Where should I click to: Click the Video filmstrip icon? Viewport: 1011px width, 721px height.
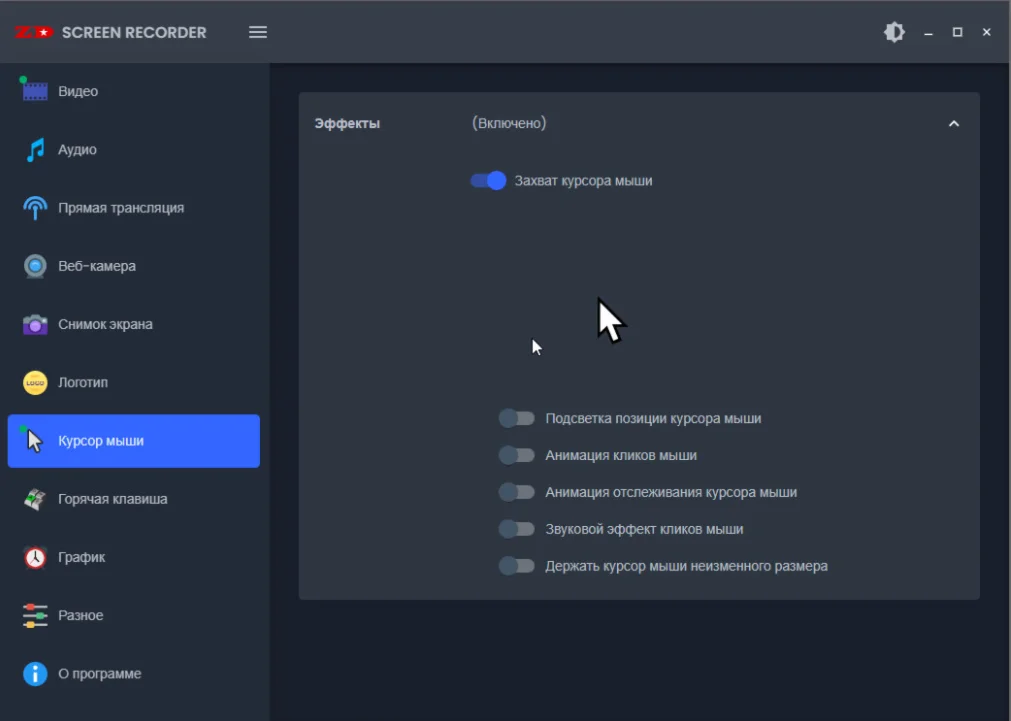35,91
